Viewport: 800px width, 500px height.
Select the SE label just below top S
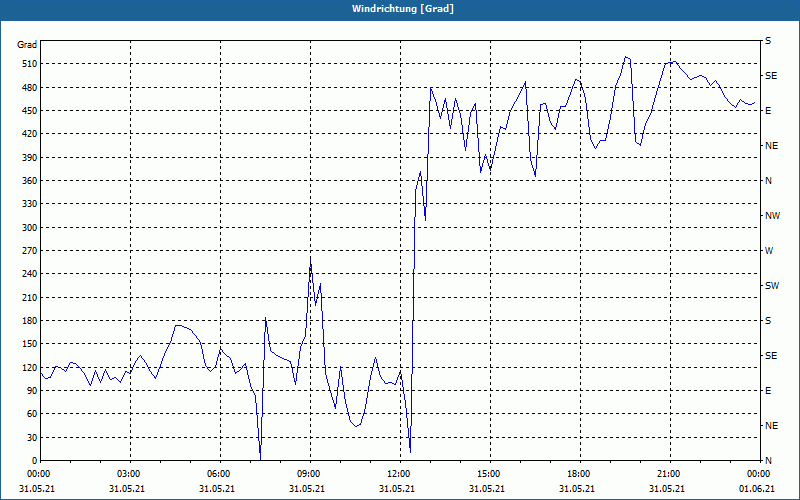771,76
